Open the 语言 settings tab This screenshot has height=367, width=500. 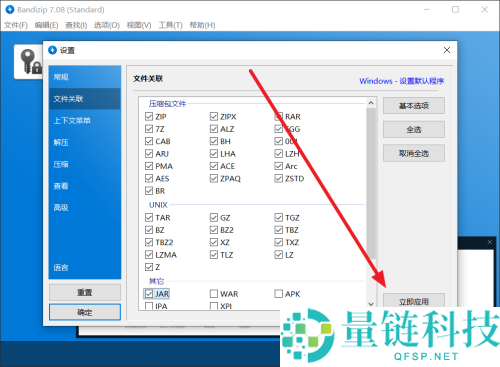[x=85, y=267]
